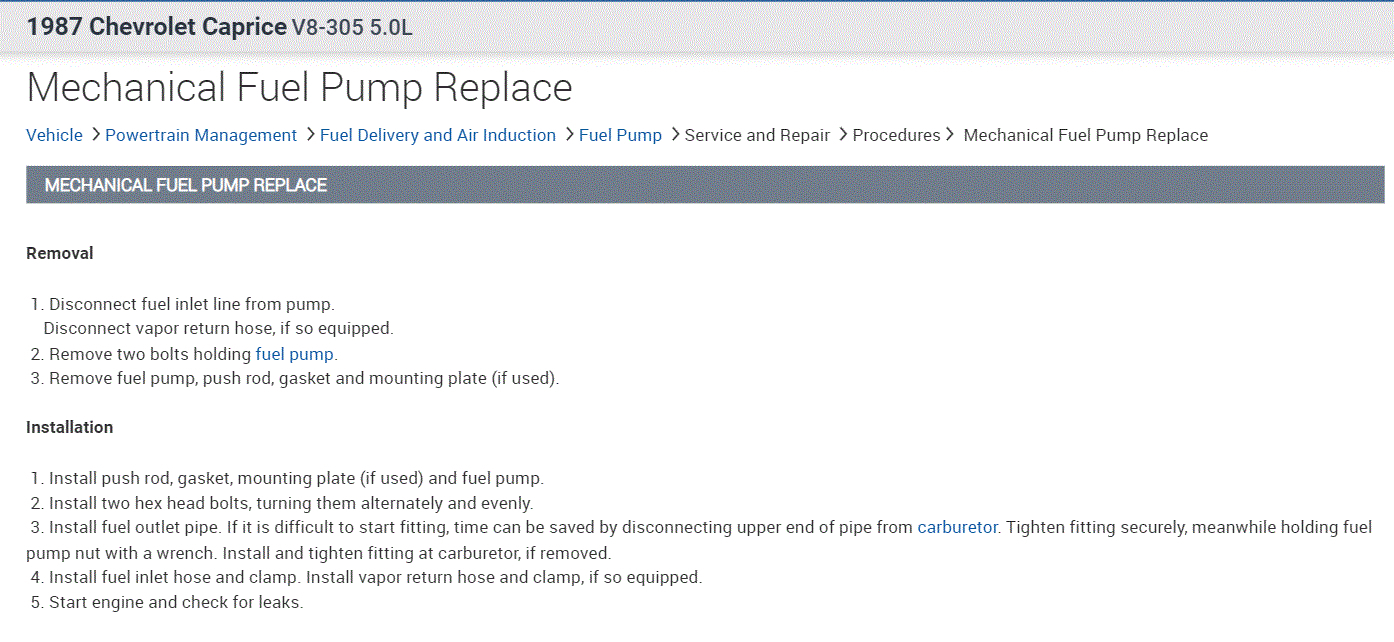Click the large Mechanical Fuel Pump Replace page heading

pyautogui.click(x=299, y=88)
